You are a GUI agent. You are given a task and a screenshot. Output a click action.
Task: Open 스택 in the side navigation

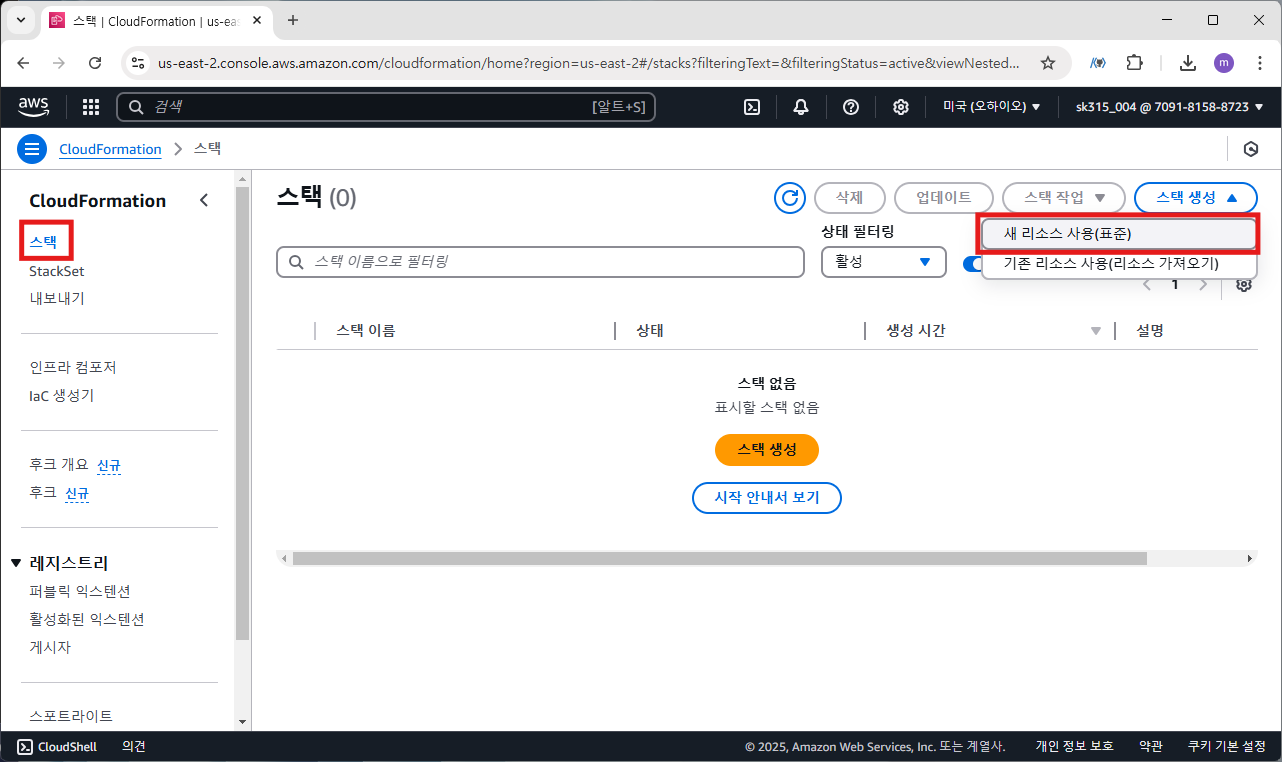(43, 242)
